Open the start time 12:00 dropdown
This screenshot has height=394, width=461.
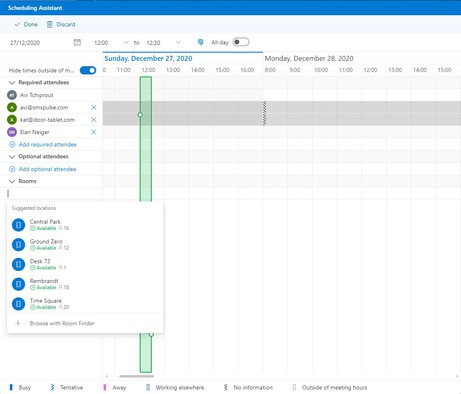(126, 42)
